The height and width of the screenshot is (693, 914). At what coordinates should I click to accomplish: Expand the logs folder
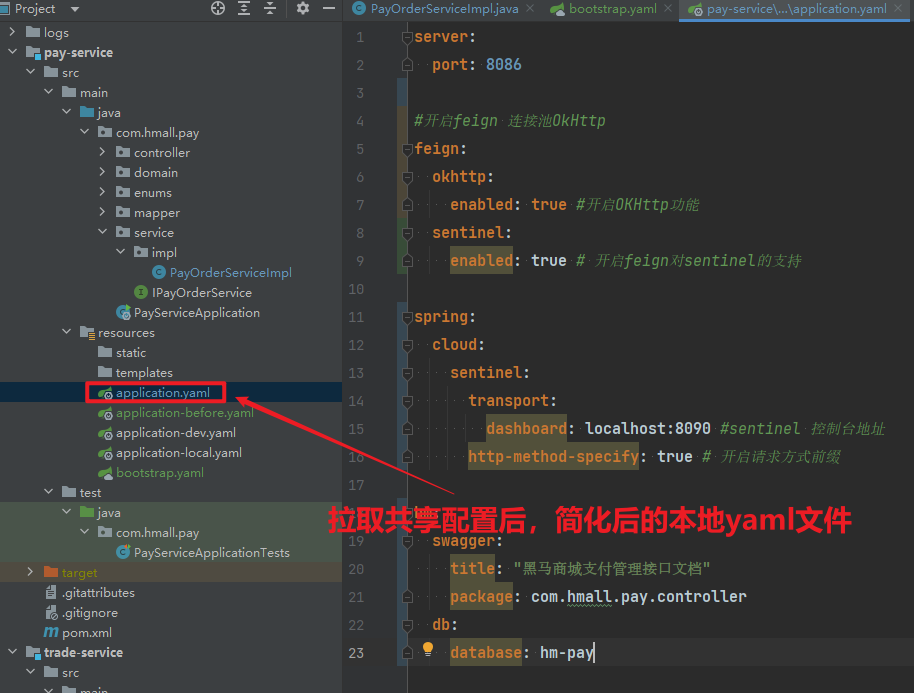(13, 32)
